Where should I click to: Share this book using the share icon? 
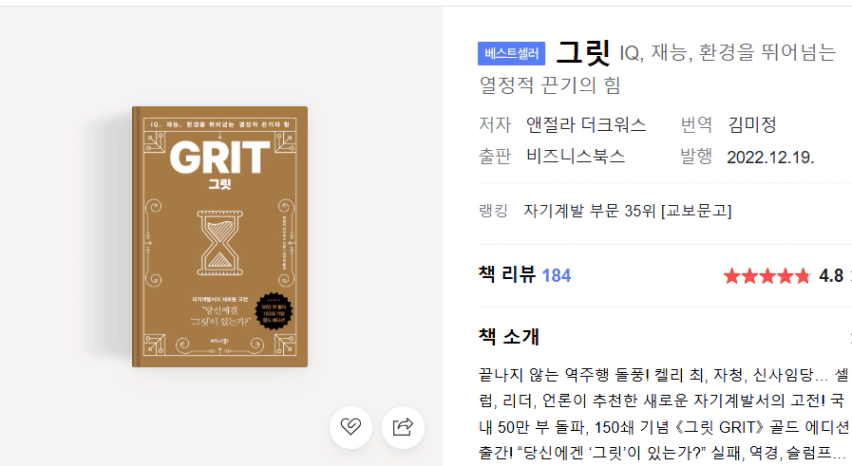[403, 427]
